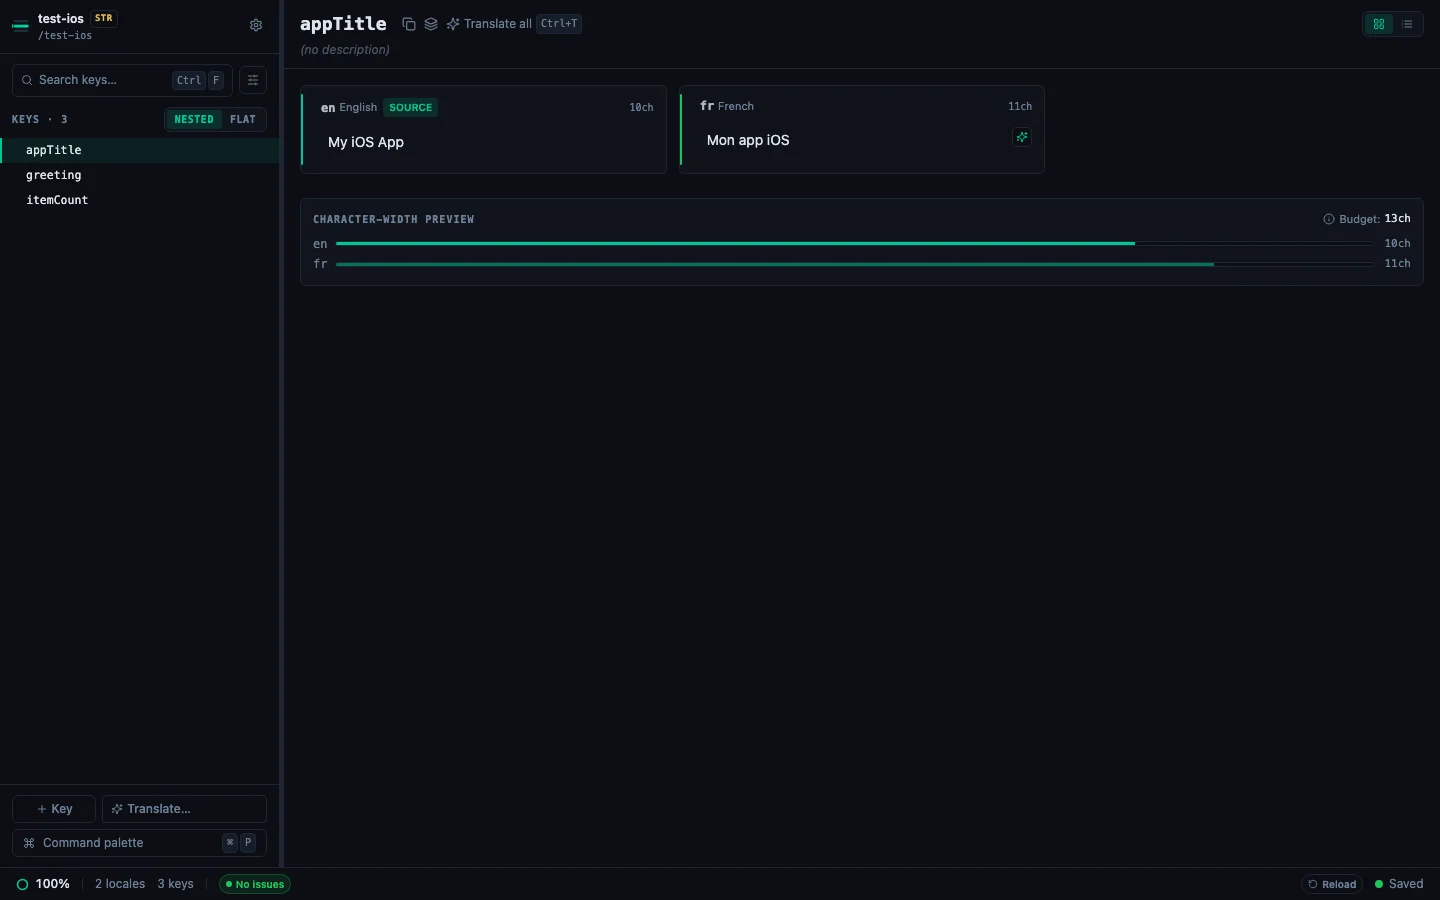This screenshot has height=900, width=1440.
Task: Select FLAT key layout
Action: 243,119
